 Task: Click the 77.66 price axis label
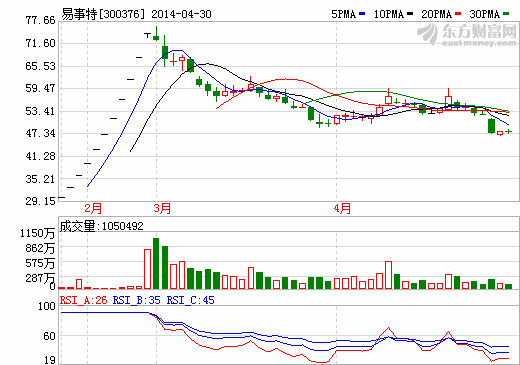click(x=40, y=20)
